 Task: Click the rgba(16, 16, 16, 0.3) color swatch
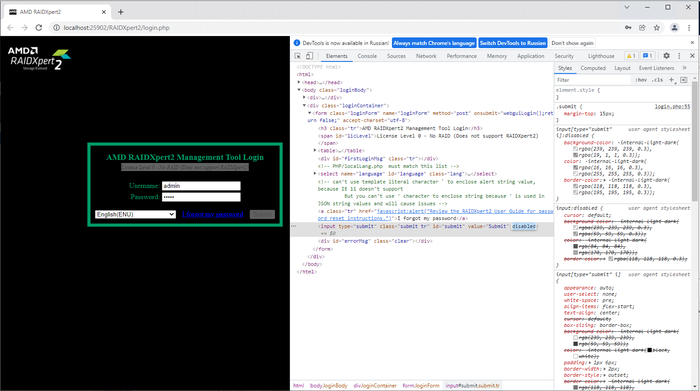(x=576, y=167)
